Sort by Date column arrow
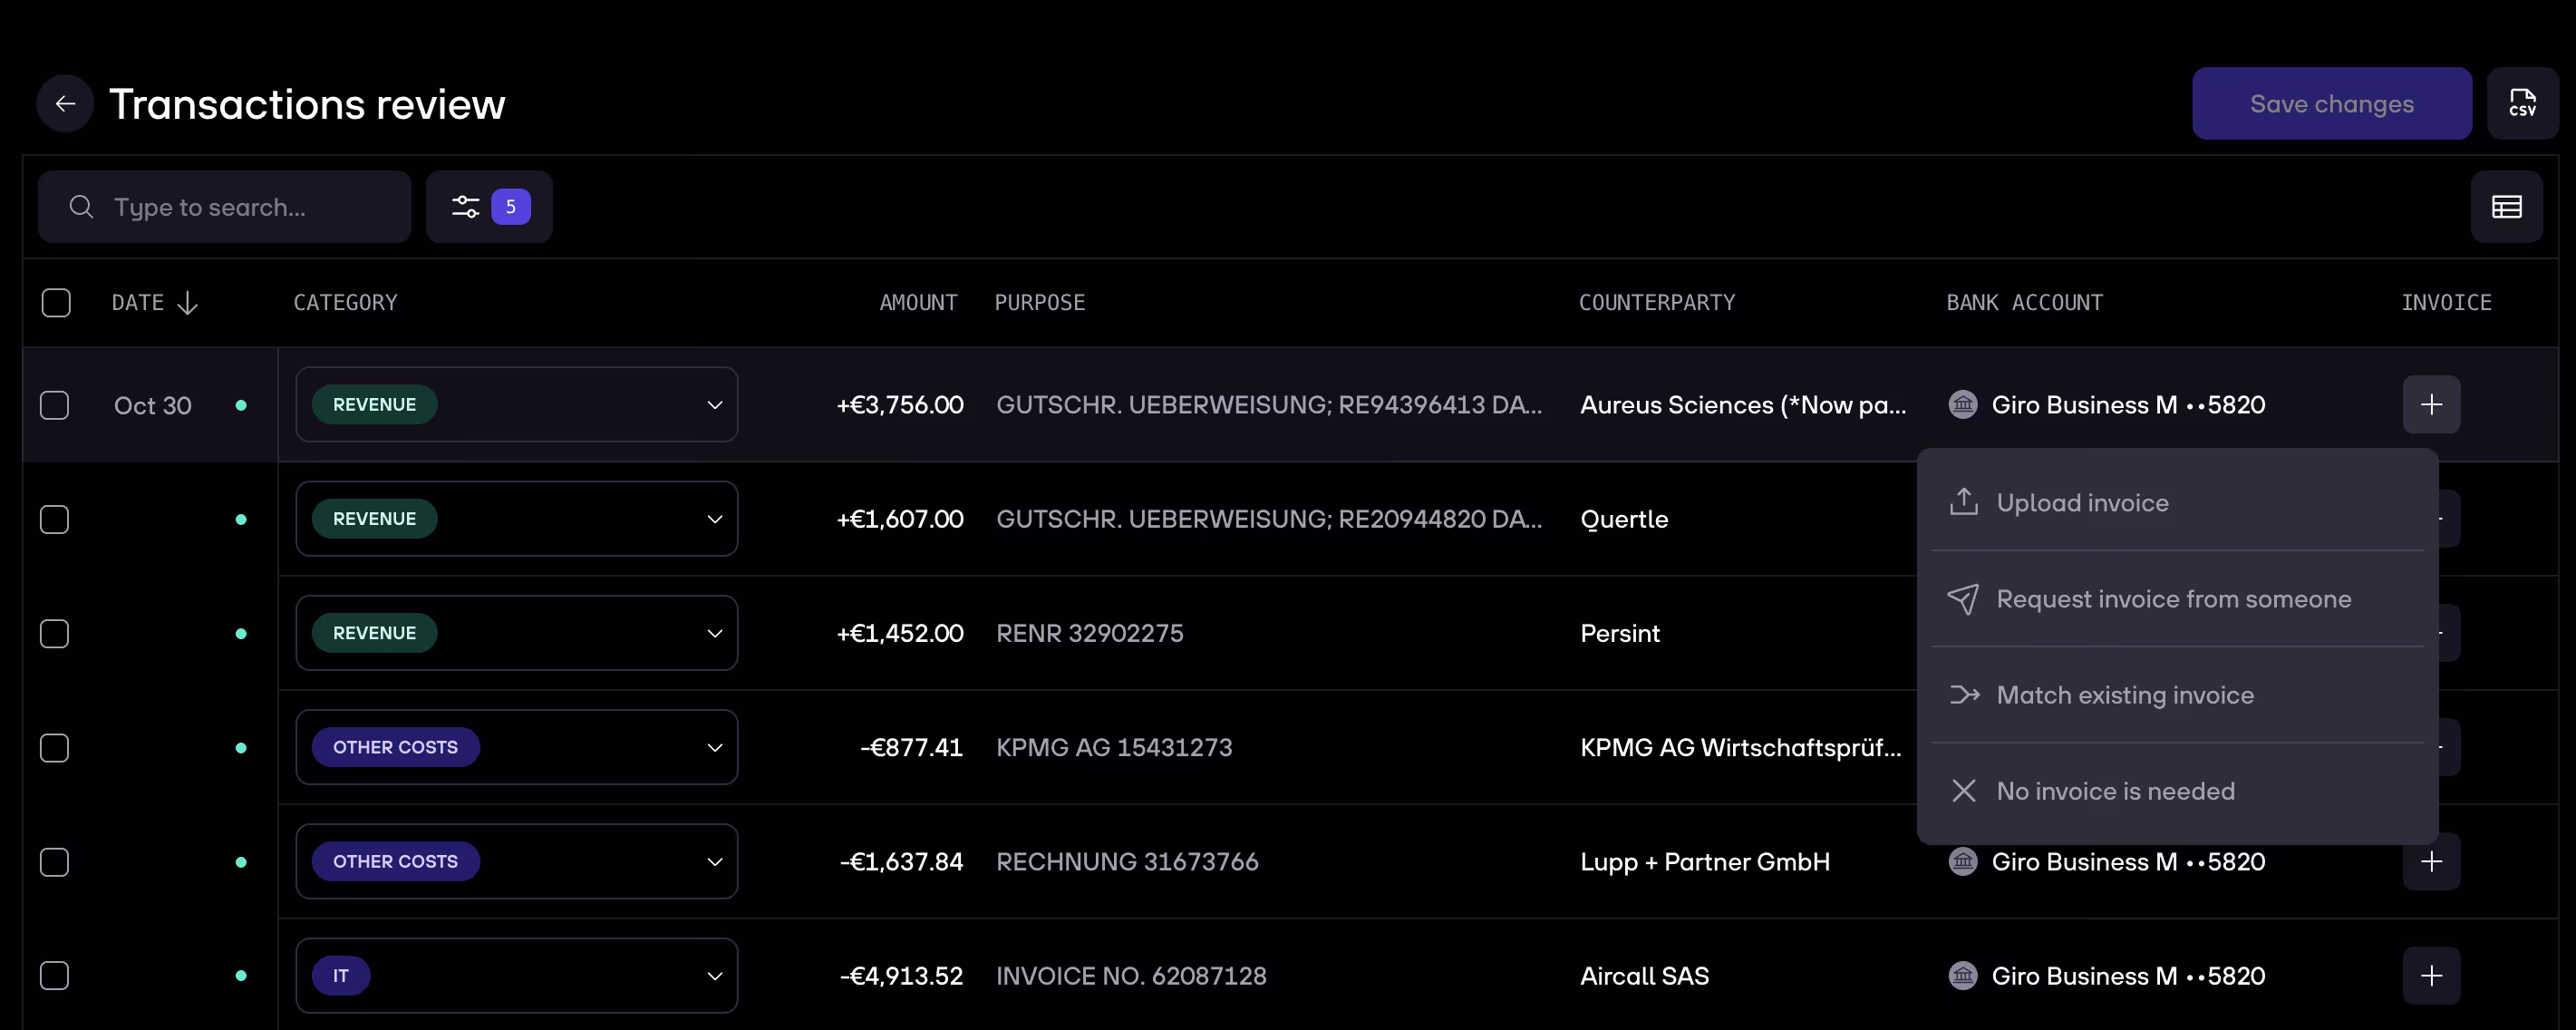The height and width of the screenshot is (1030, 2576). coord(187,303)
